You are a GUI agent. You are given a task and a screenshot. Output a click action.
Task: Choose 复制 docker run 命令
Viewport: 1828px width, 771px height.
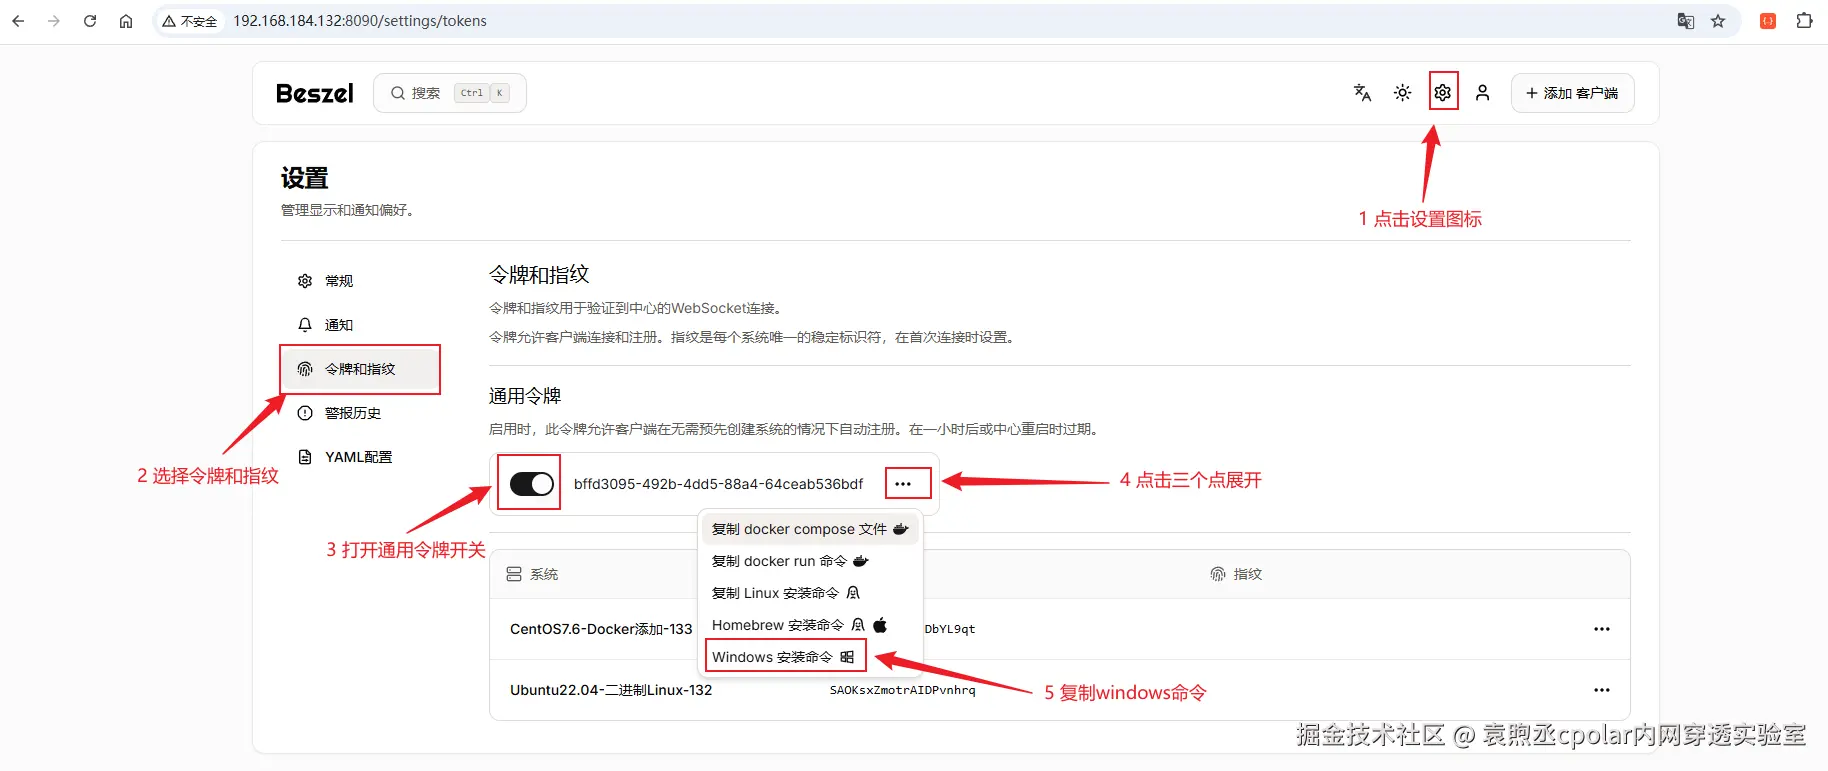[809, 561]
